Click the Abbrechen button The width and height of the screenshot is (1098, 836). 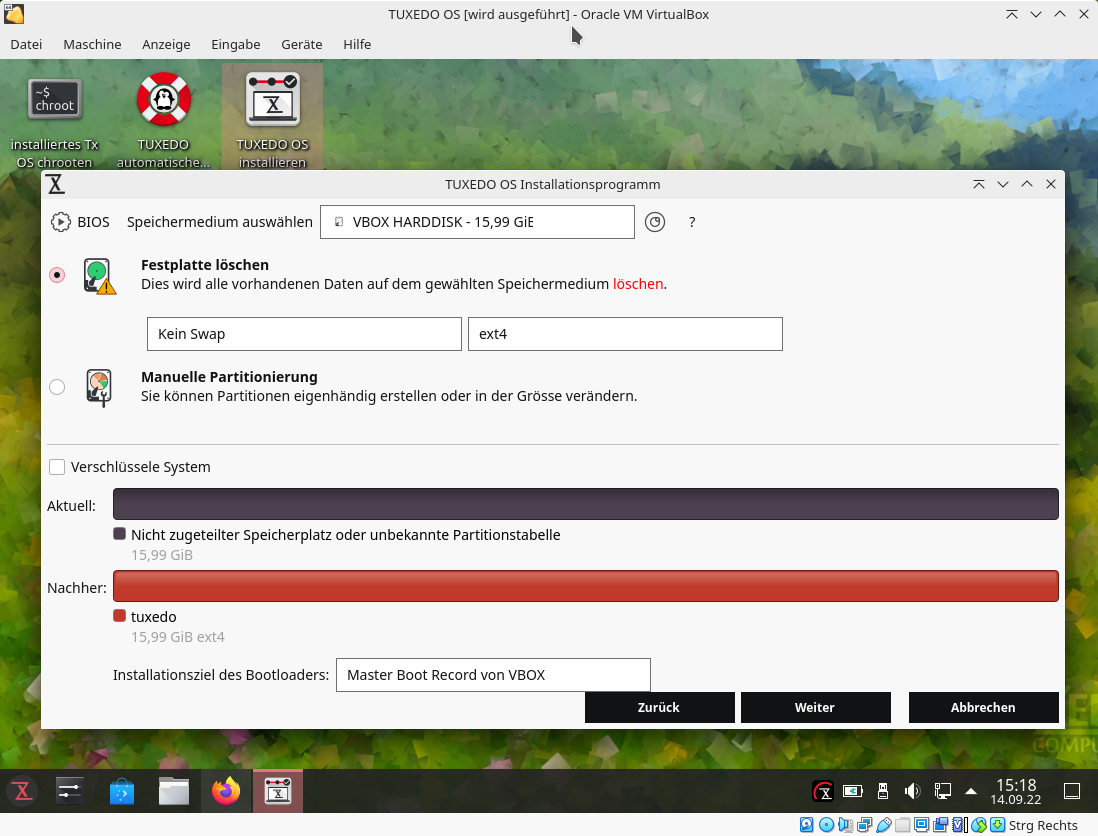[x=984, y=707]
